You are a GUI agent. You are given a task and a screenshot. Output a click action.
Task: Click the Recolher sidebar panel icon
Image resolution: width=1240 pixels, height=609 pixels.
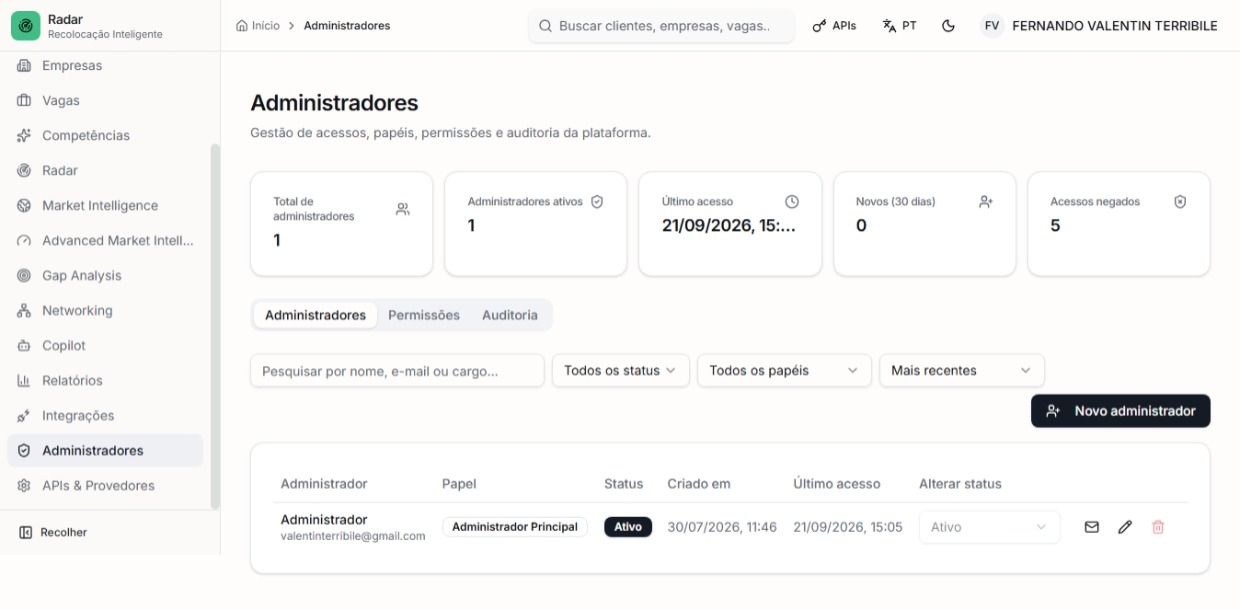point(26,533)
